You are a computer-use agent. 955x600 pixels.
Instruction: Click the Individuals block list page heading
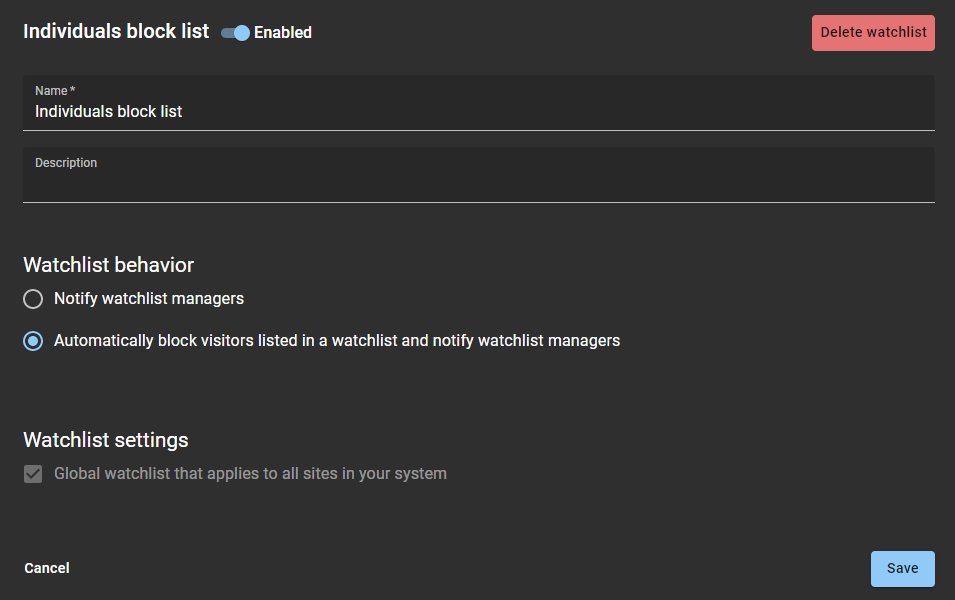coord(116,31)
